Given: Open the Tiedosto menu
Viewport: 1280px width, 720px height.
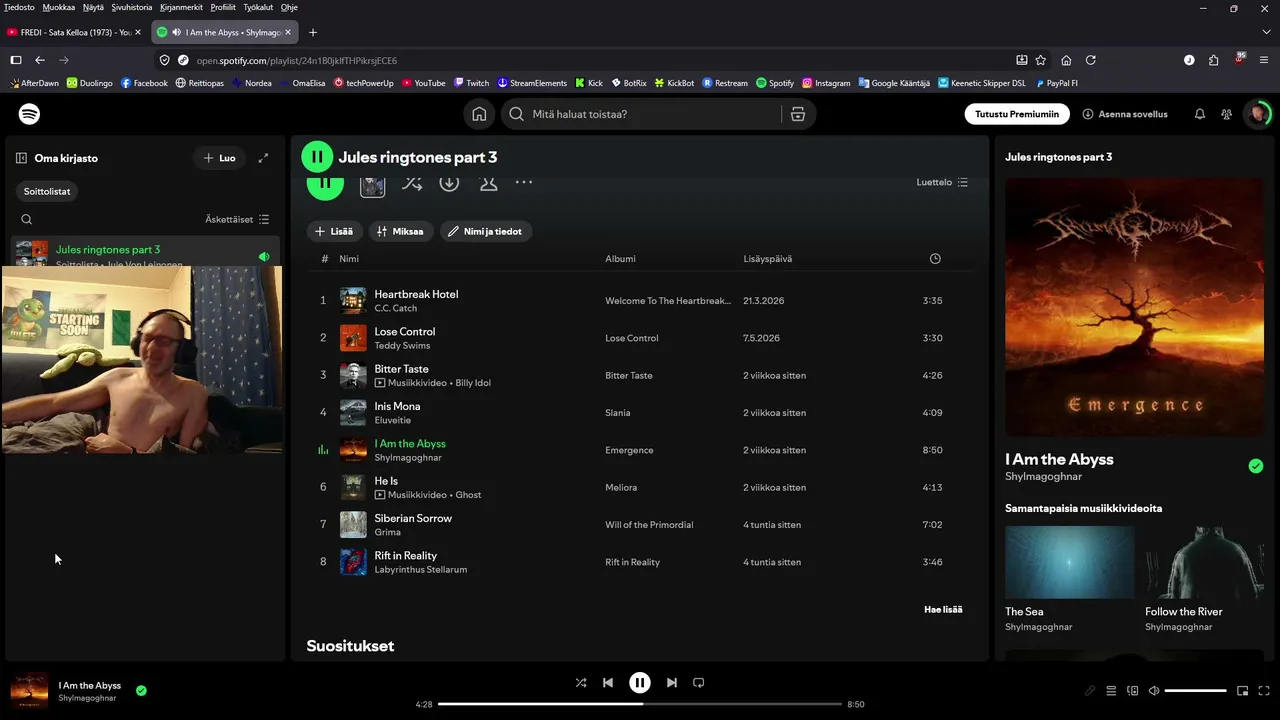Looking at the screenshot, I should pos(19,7).
